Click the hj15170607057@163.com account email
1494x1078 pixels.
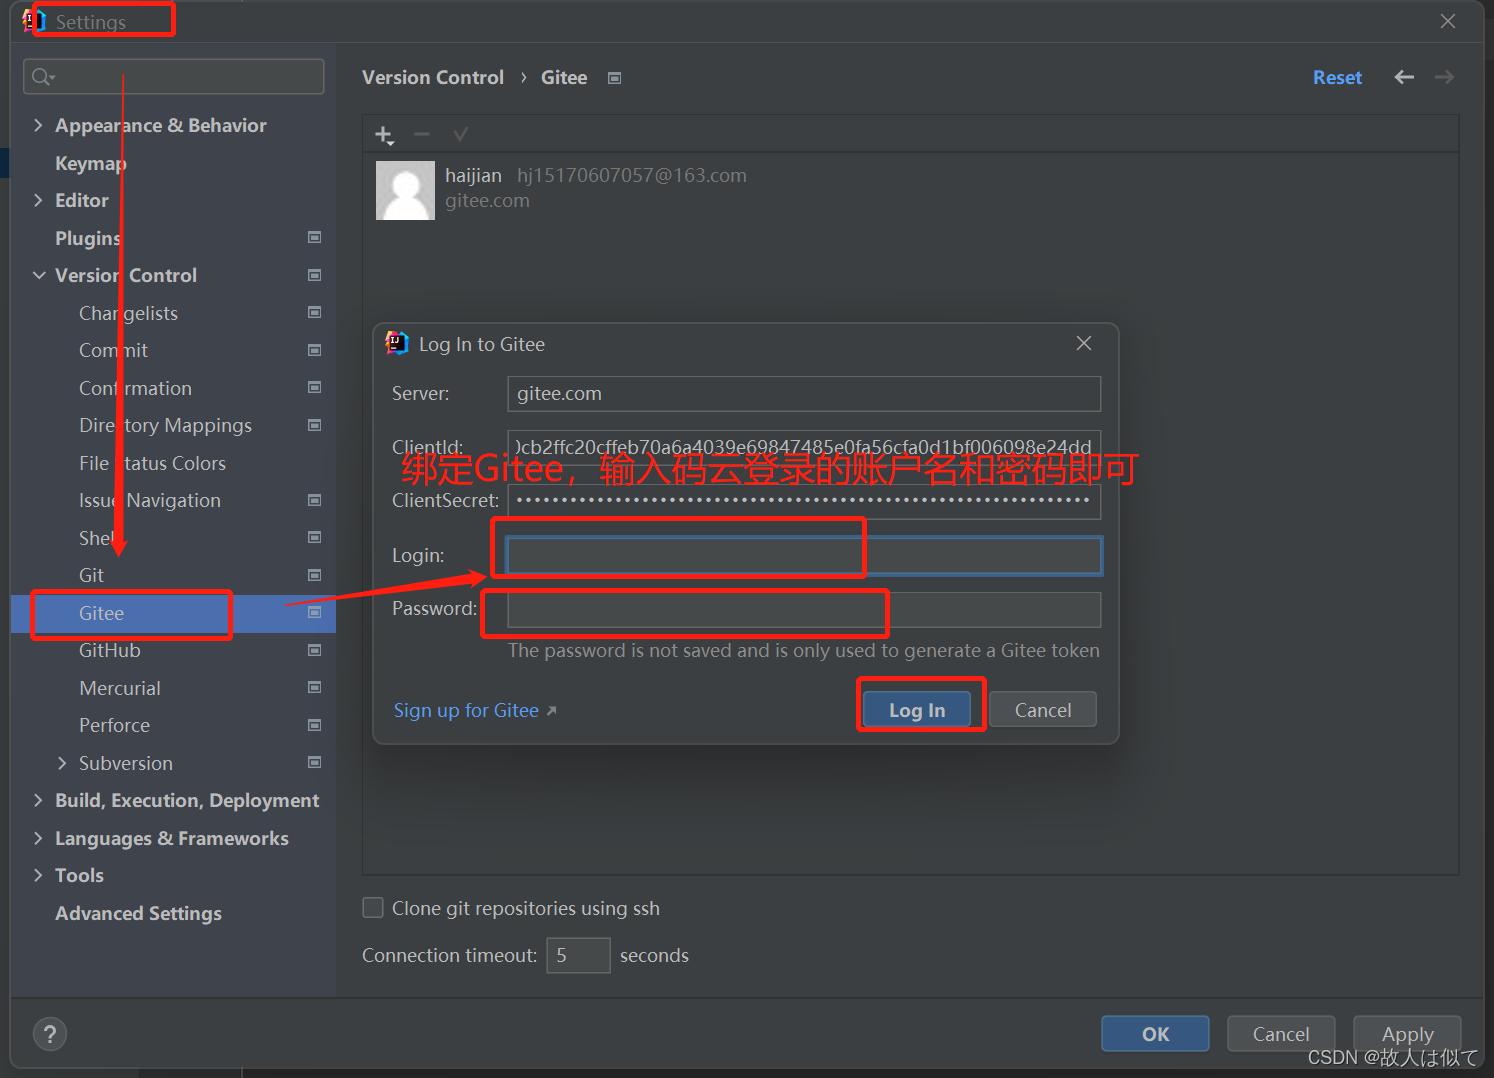click(x=632, y=175)
